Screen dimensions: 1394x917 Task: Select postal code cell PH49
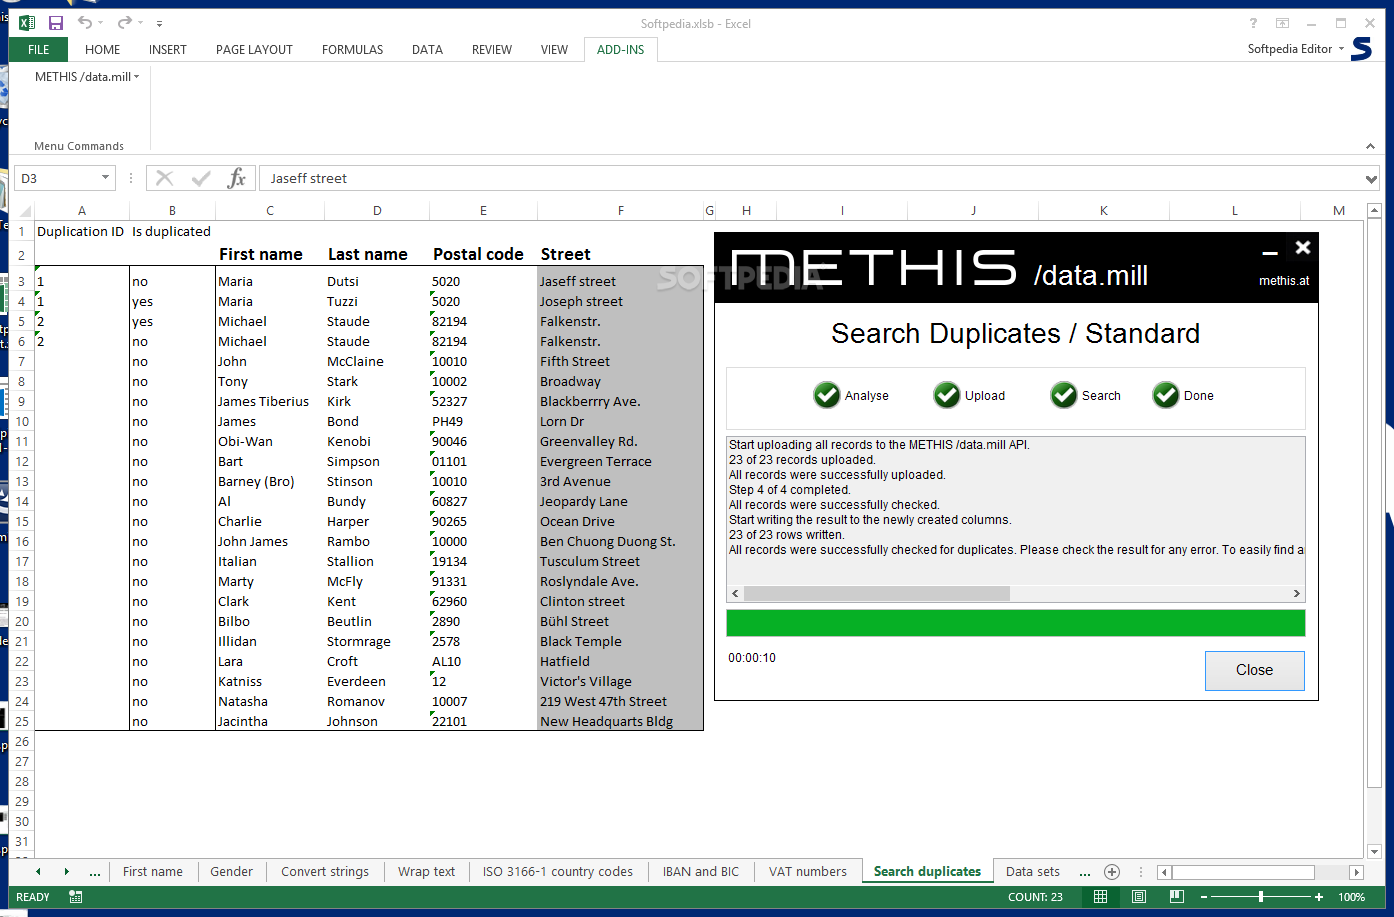pyautogui.click(x=483, y=421)
